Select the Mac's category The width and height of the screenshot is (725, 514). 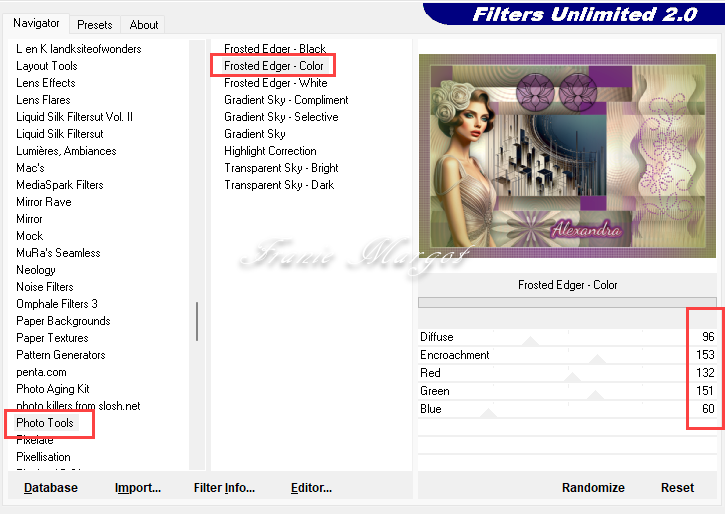31,168
